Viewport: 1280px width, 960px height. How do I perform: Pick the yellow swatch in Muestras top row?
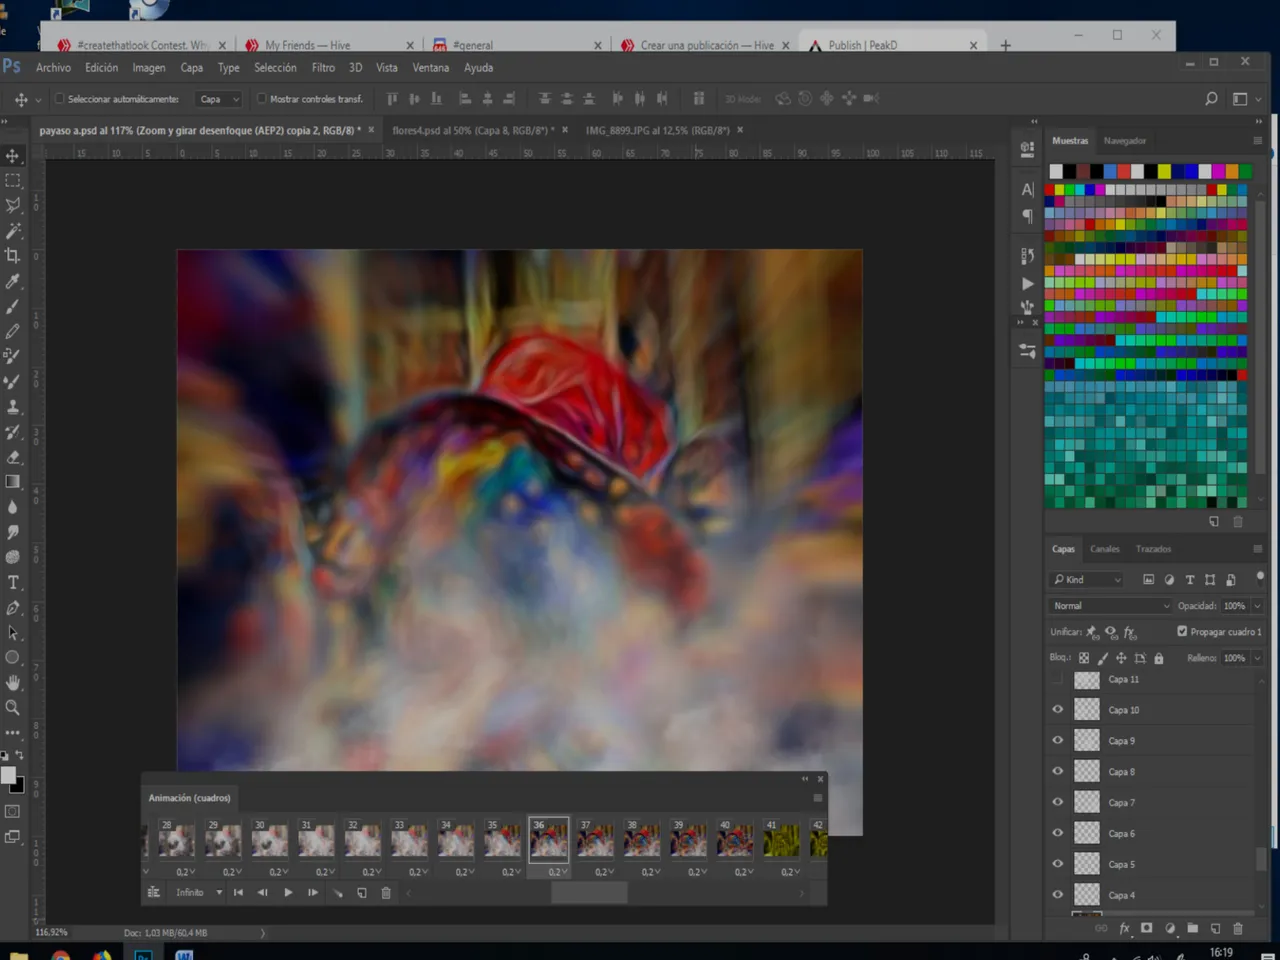click(x=1164, y=172)
